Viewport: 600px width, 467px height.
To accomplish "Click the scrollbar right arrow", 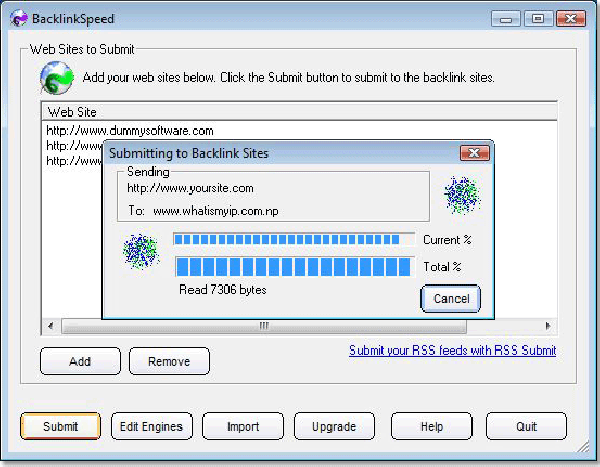I will pos(548,326).
